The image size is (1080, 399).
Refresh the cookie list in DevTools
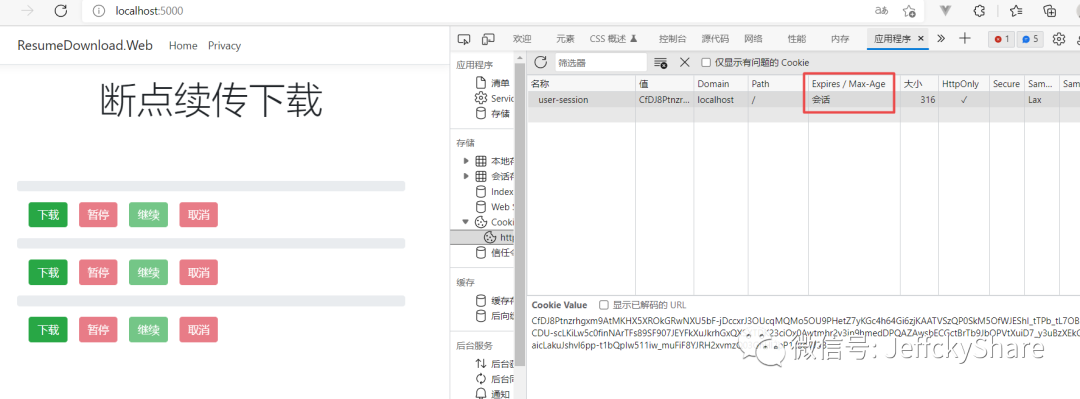point(541,63)
